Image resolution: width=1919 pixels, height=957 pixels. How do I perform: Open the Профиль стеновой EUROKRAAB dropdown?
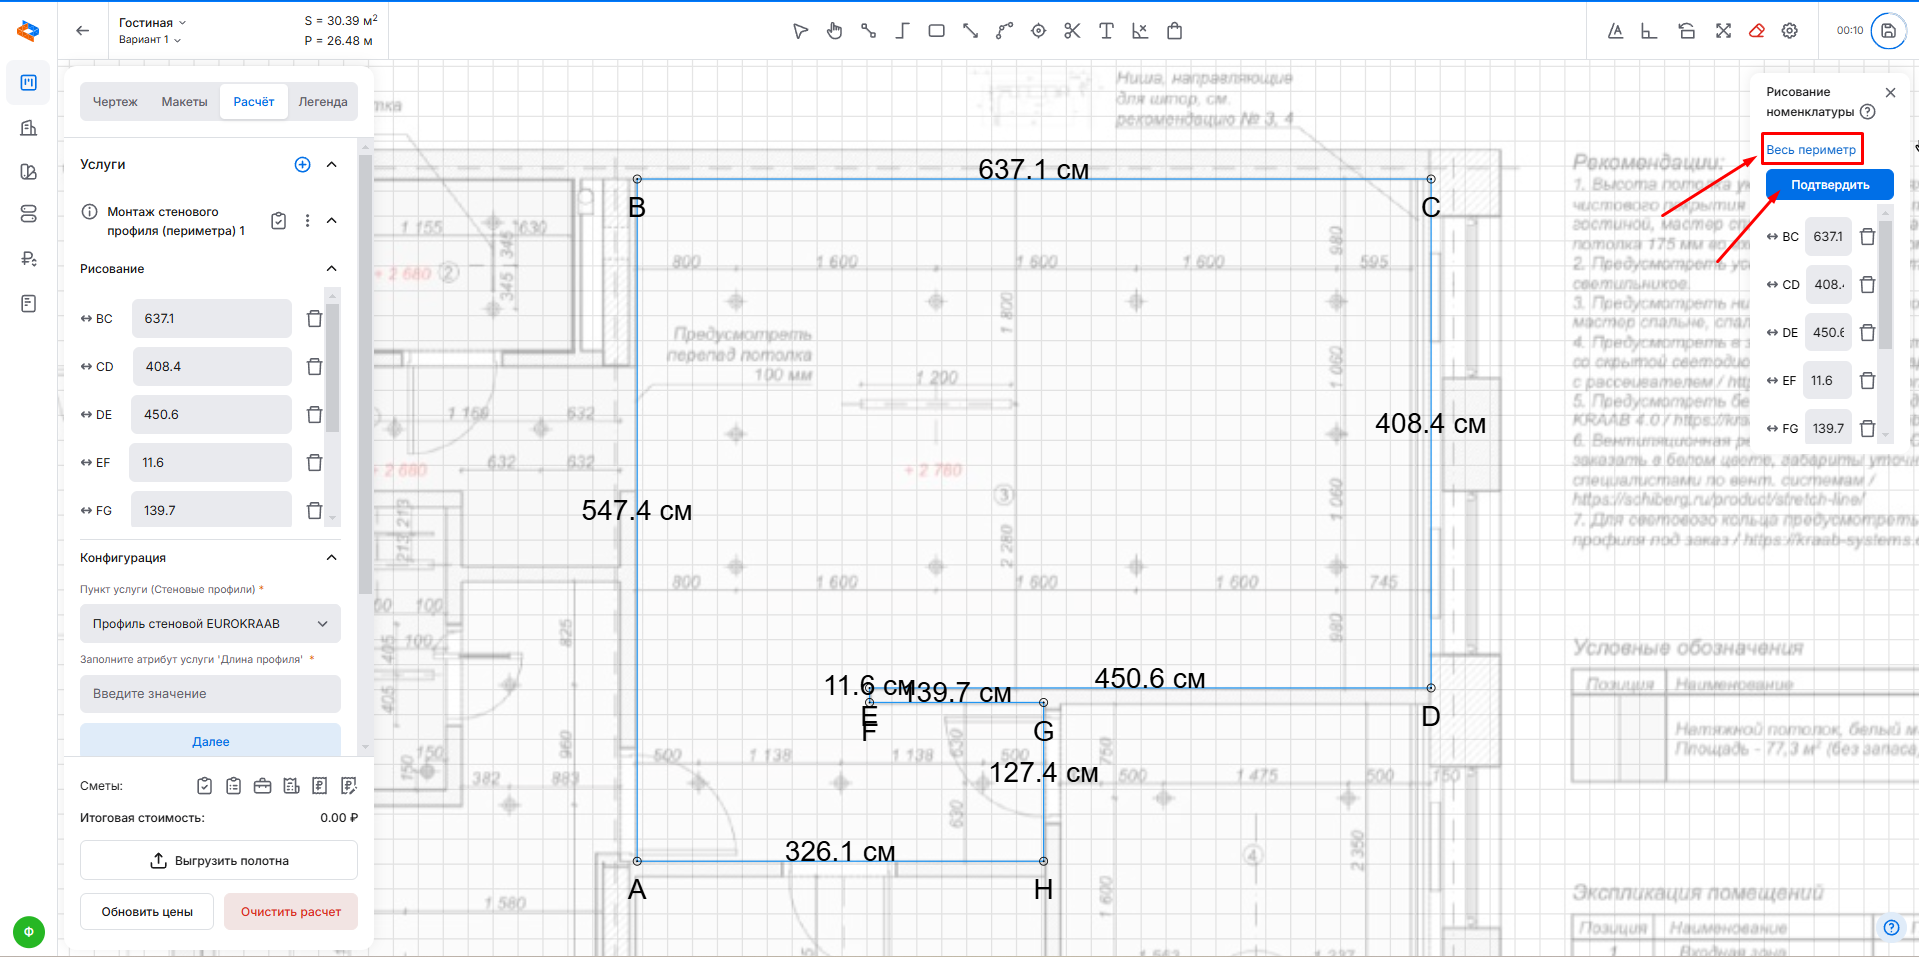[x=210, y=624]
